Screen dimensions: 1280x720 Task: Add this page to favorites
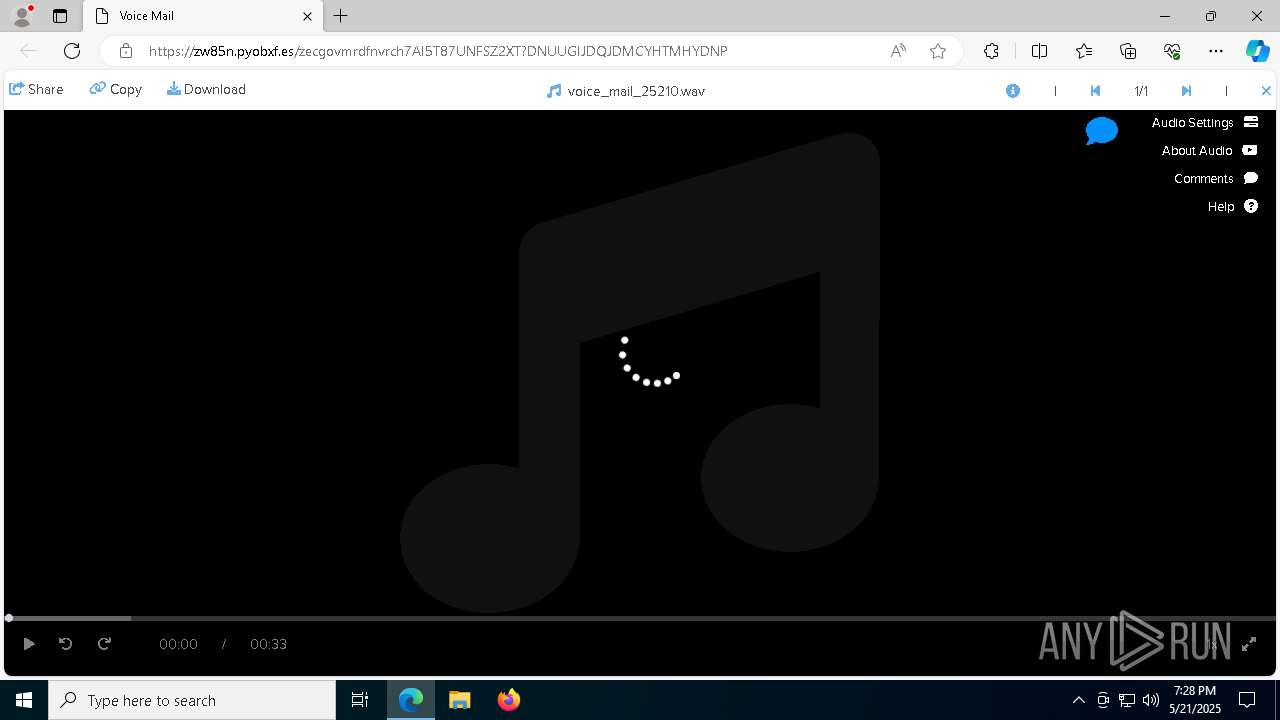tap(938, 51)
